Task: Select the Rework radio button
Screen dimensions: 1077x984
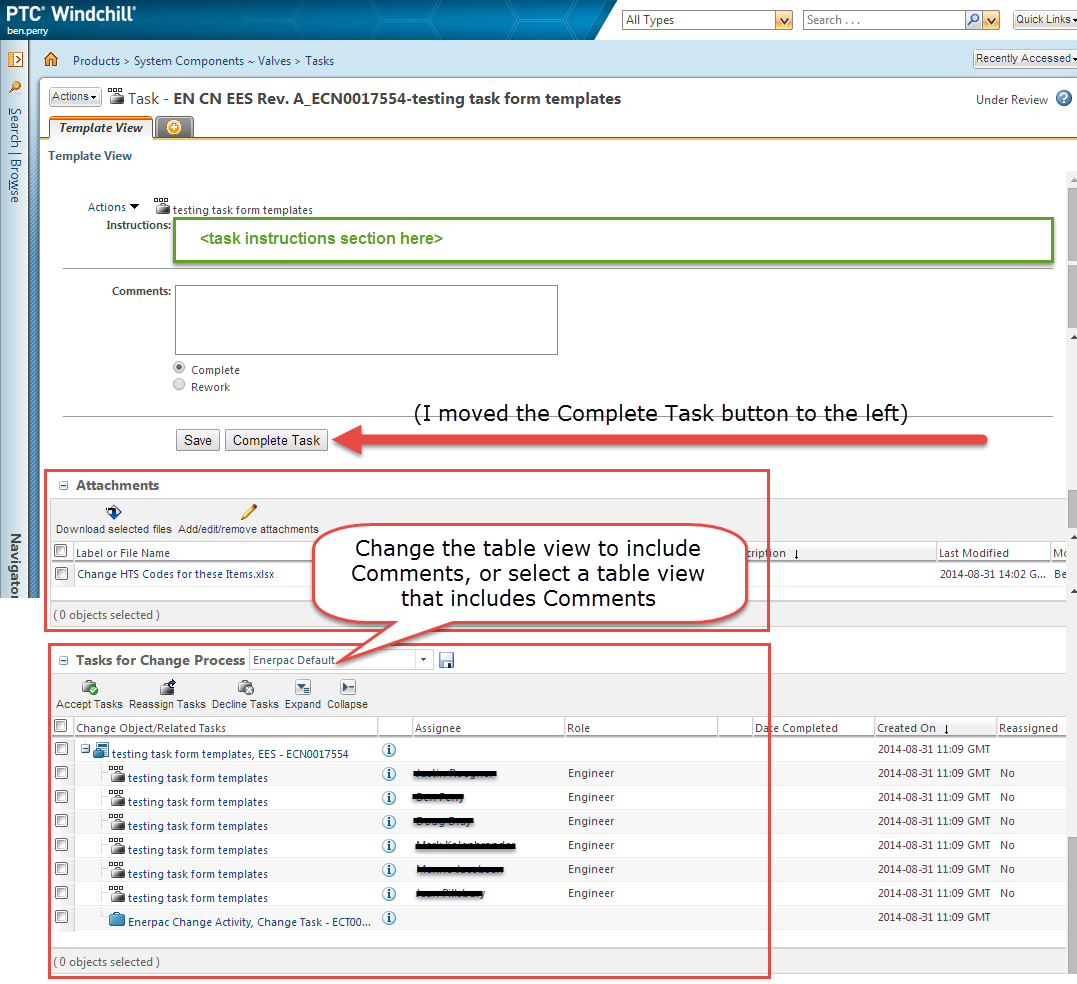Action: [179, 383]
